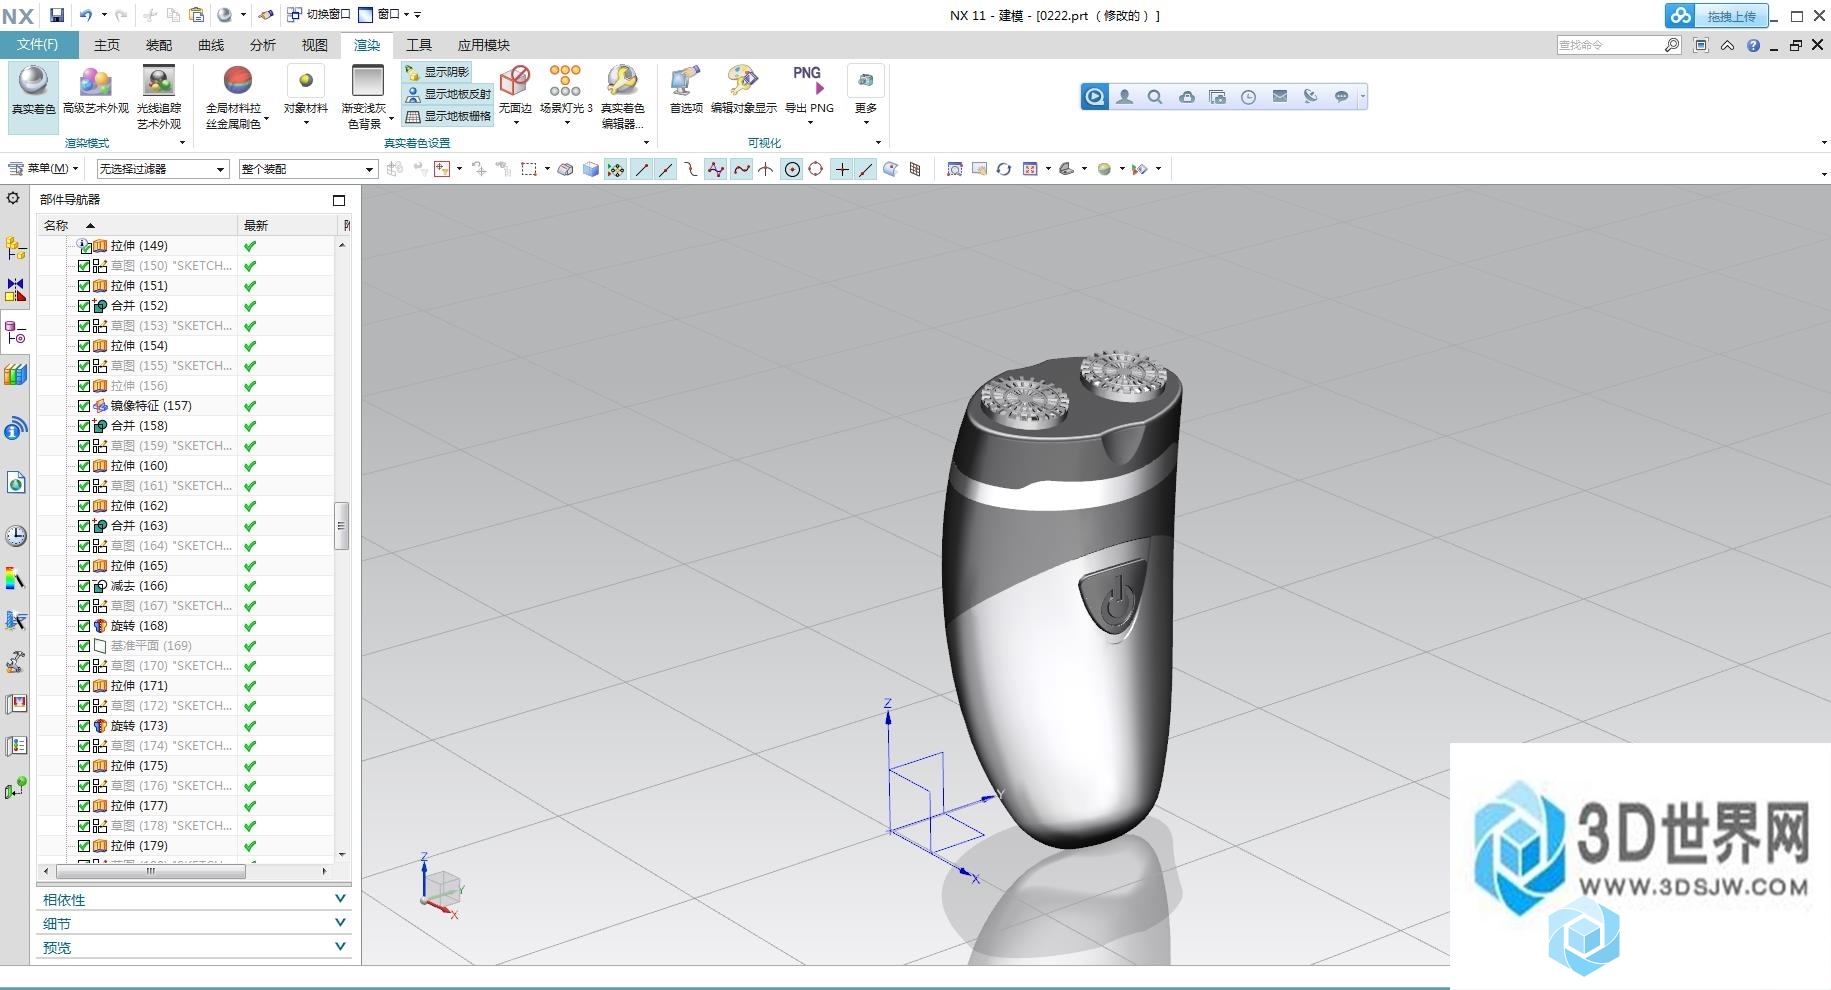Toggle 显示地板反射 floor reflection

pos(448,94)
